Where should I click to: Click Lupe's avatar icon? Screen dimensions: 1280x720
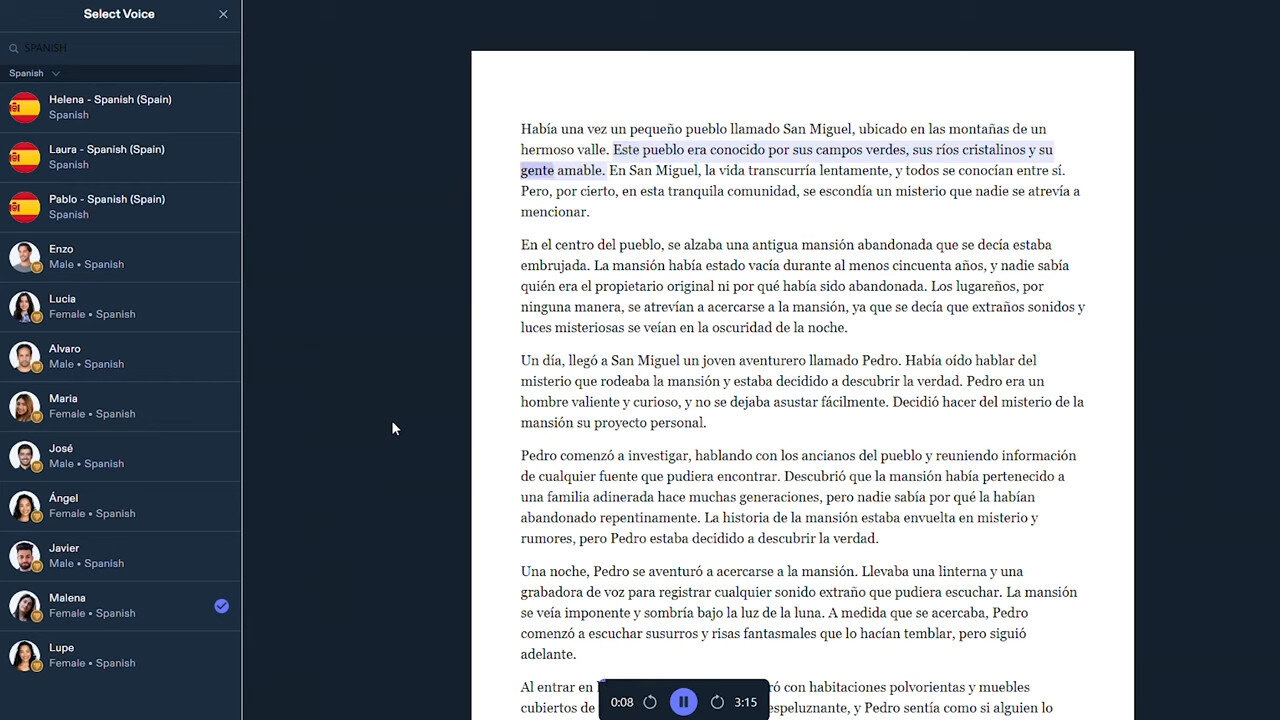pos(24,655)
